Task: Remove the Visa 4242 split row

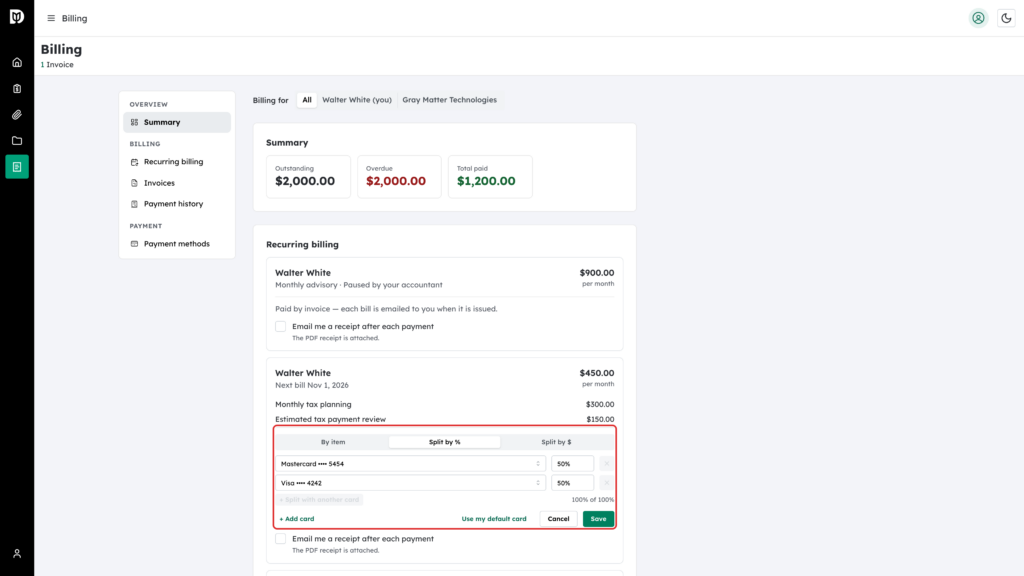Action: click(606, 483)
